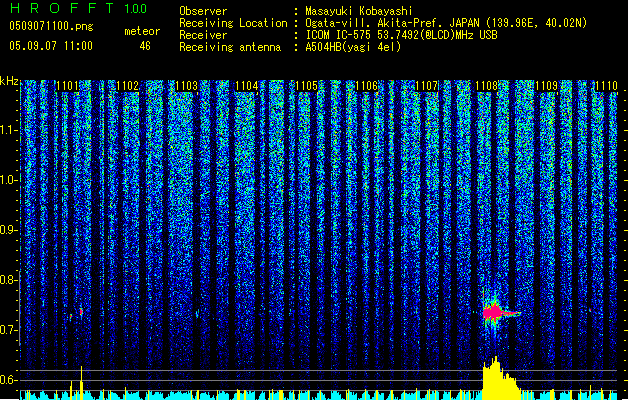Click the 1106 time marker
The height and width of the screenshot is (400, 629).
(x=367, y=86)
